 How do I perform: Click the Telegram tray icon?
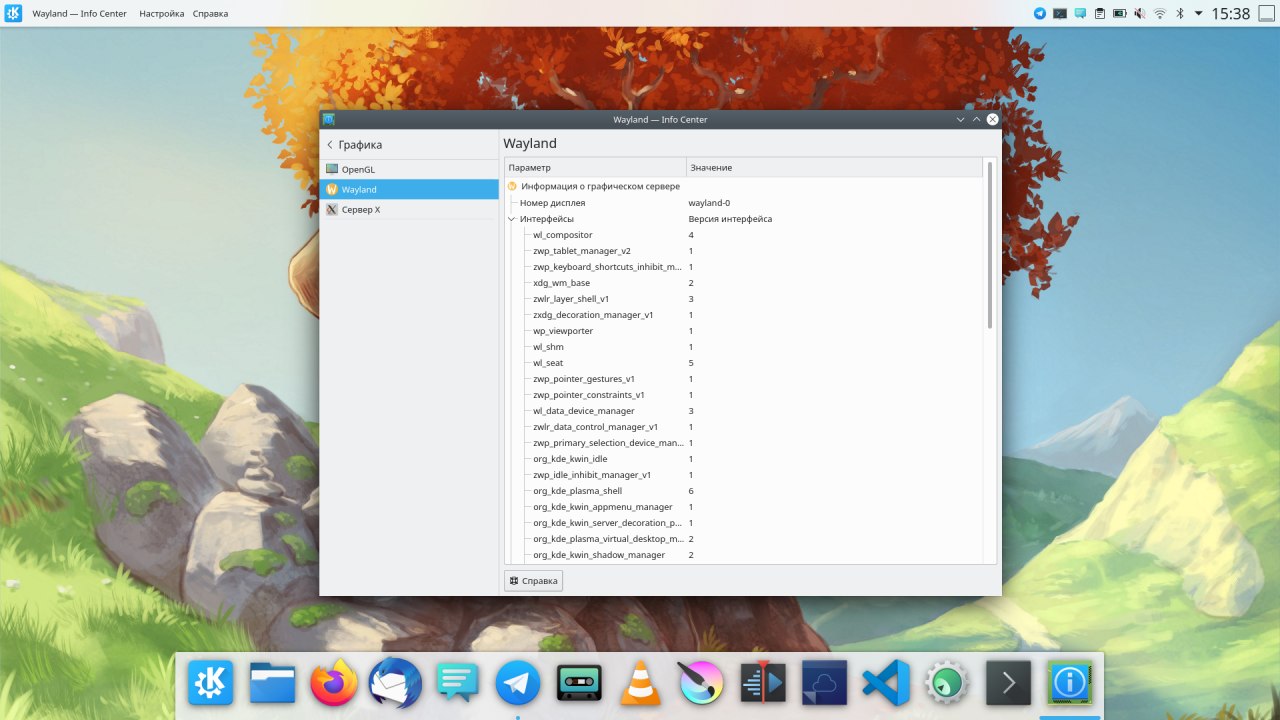click(x=1040, y=13)
